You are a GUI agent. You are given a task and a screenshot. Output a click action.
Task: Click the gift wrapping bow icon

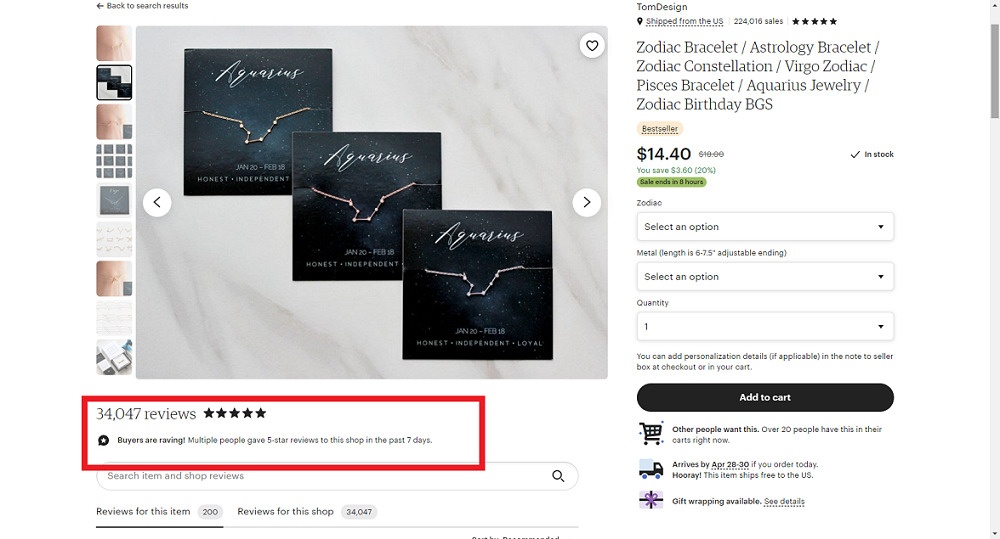tap(651, 499)
